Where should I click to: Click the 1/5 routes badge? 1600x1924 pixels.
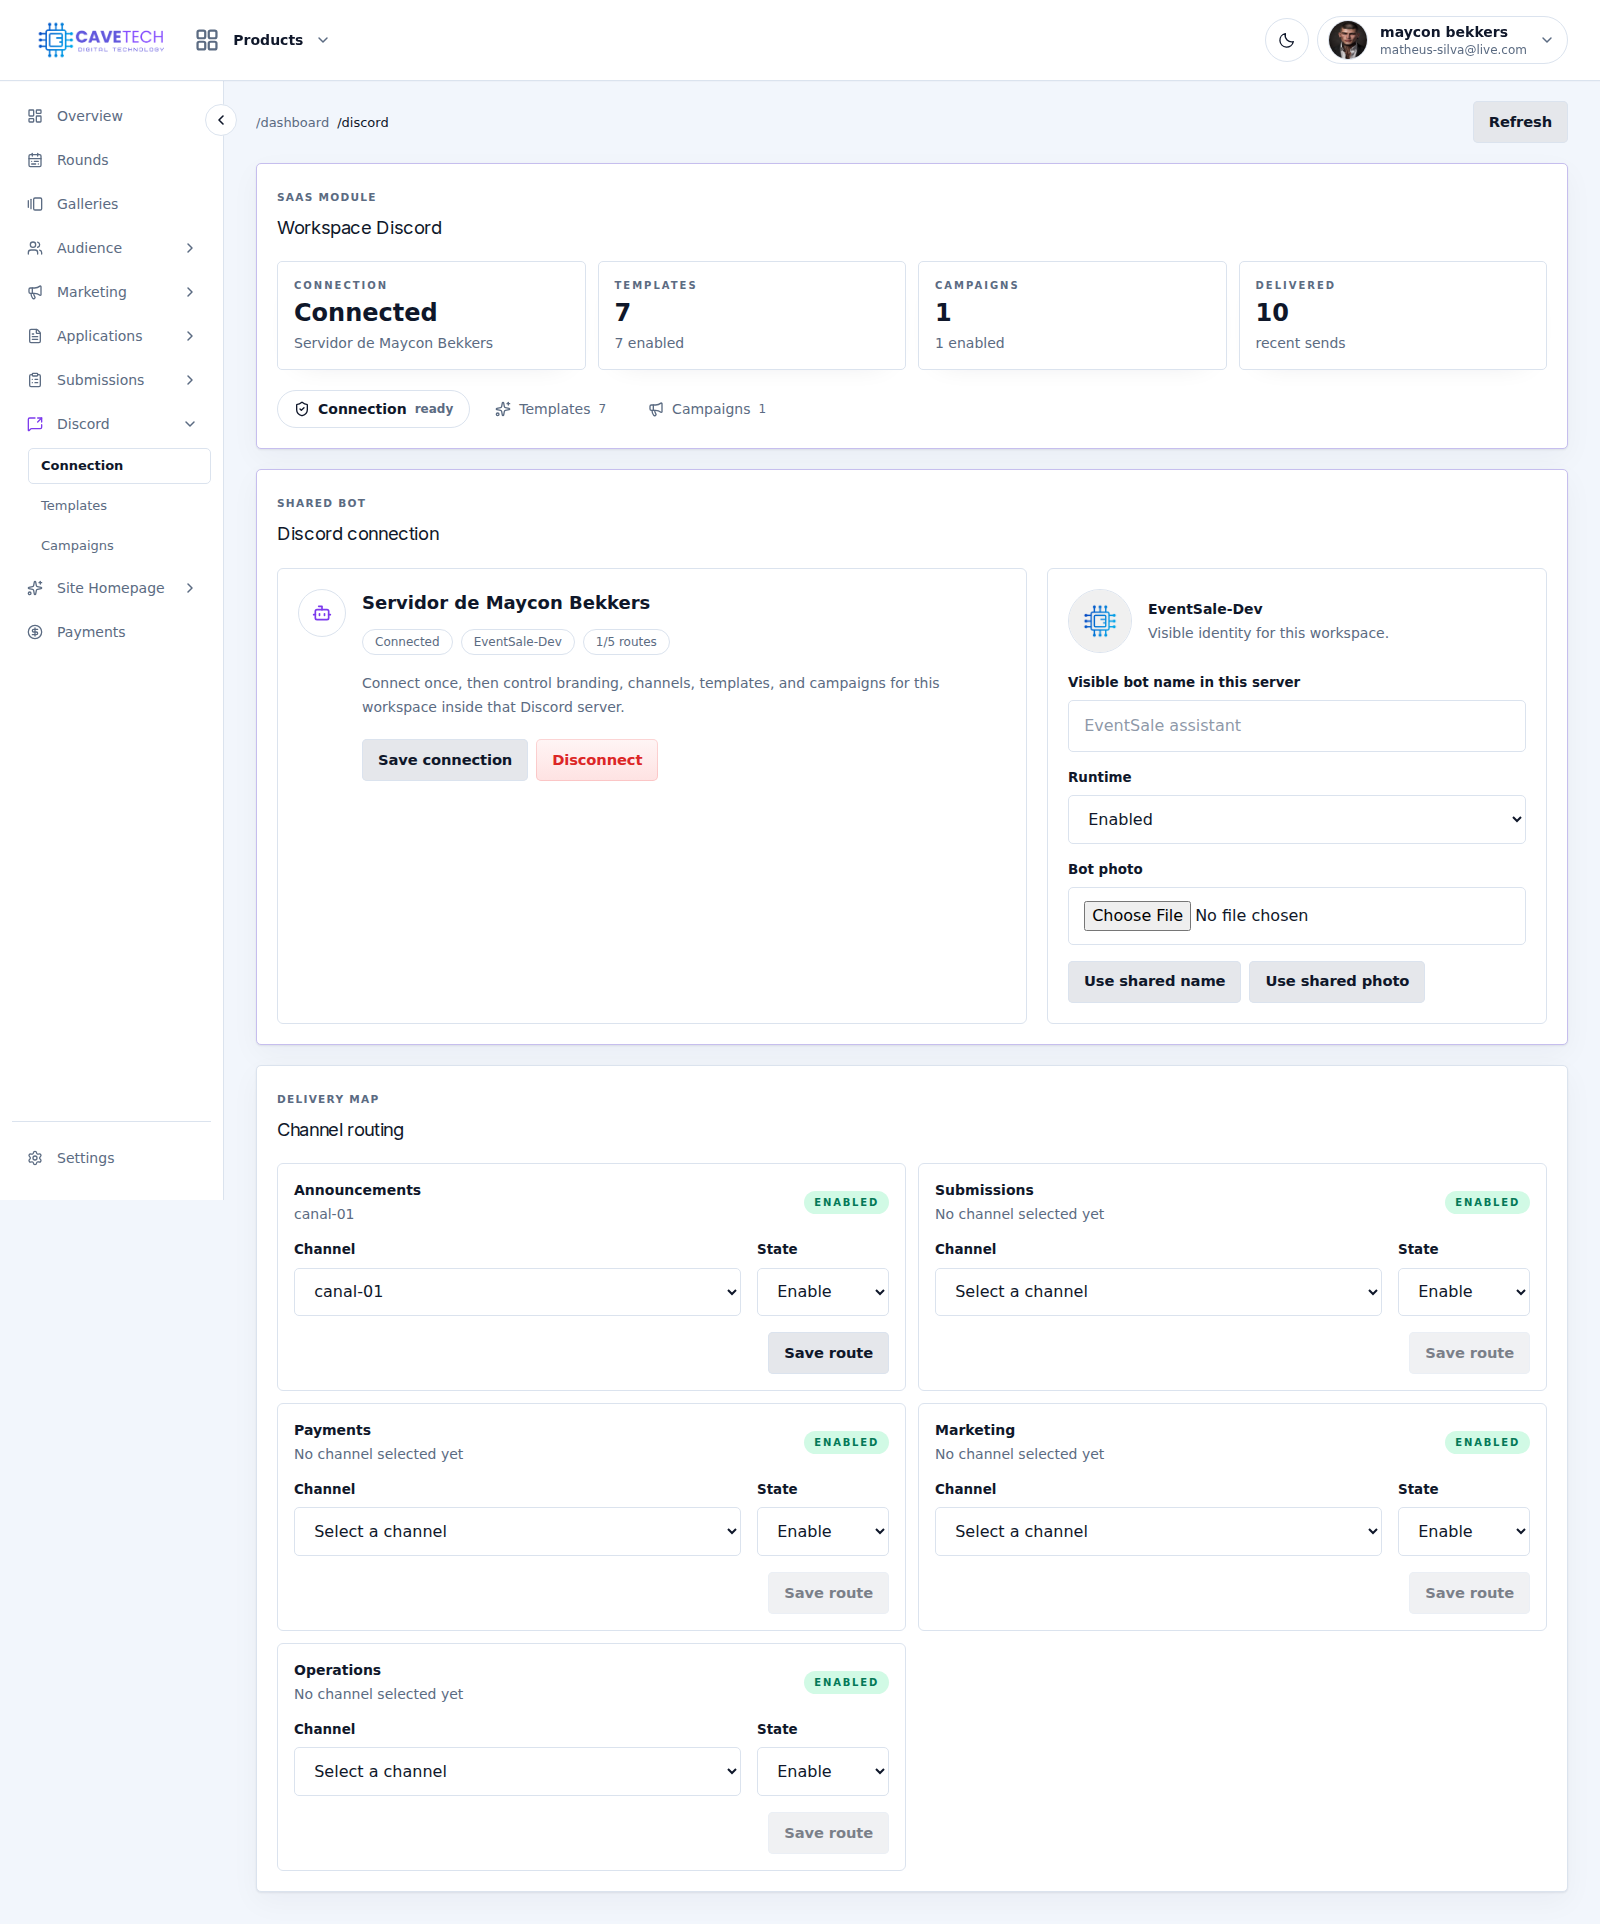coord(626,642)
